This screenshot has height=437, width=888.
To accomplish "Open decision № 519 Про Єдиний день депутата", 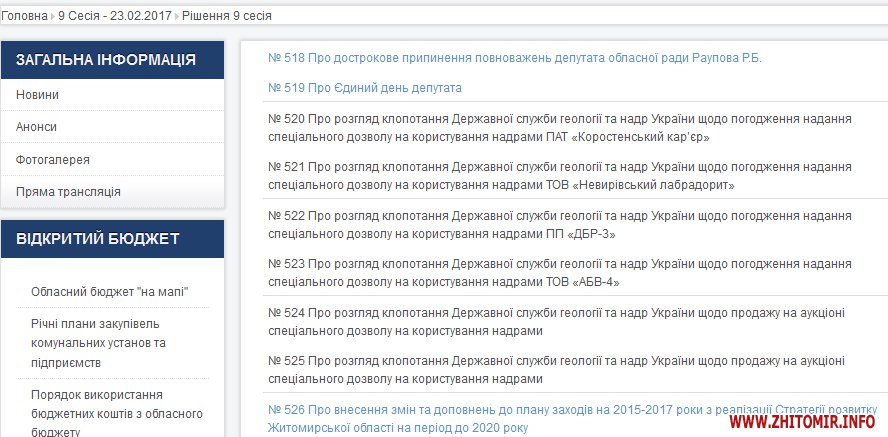I will pos(365,88).
